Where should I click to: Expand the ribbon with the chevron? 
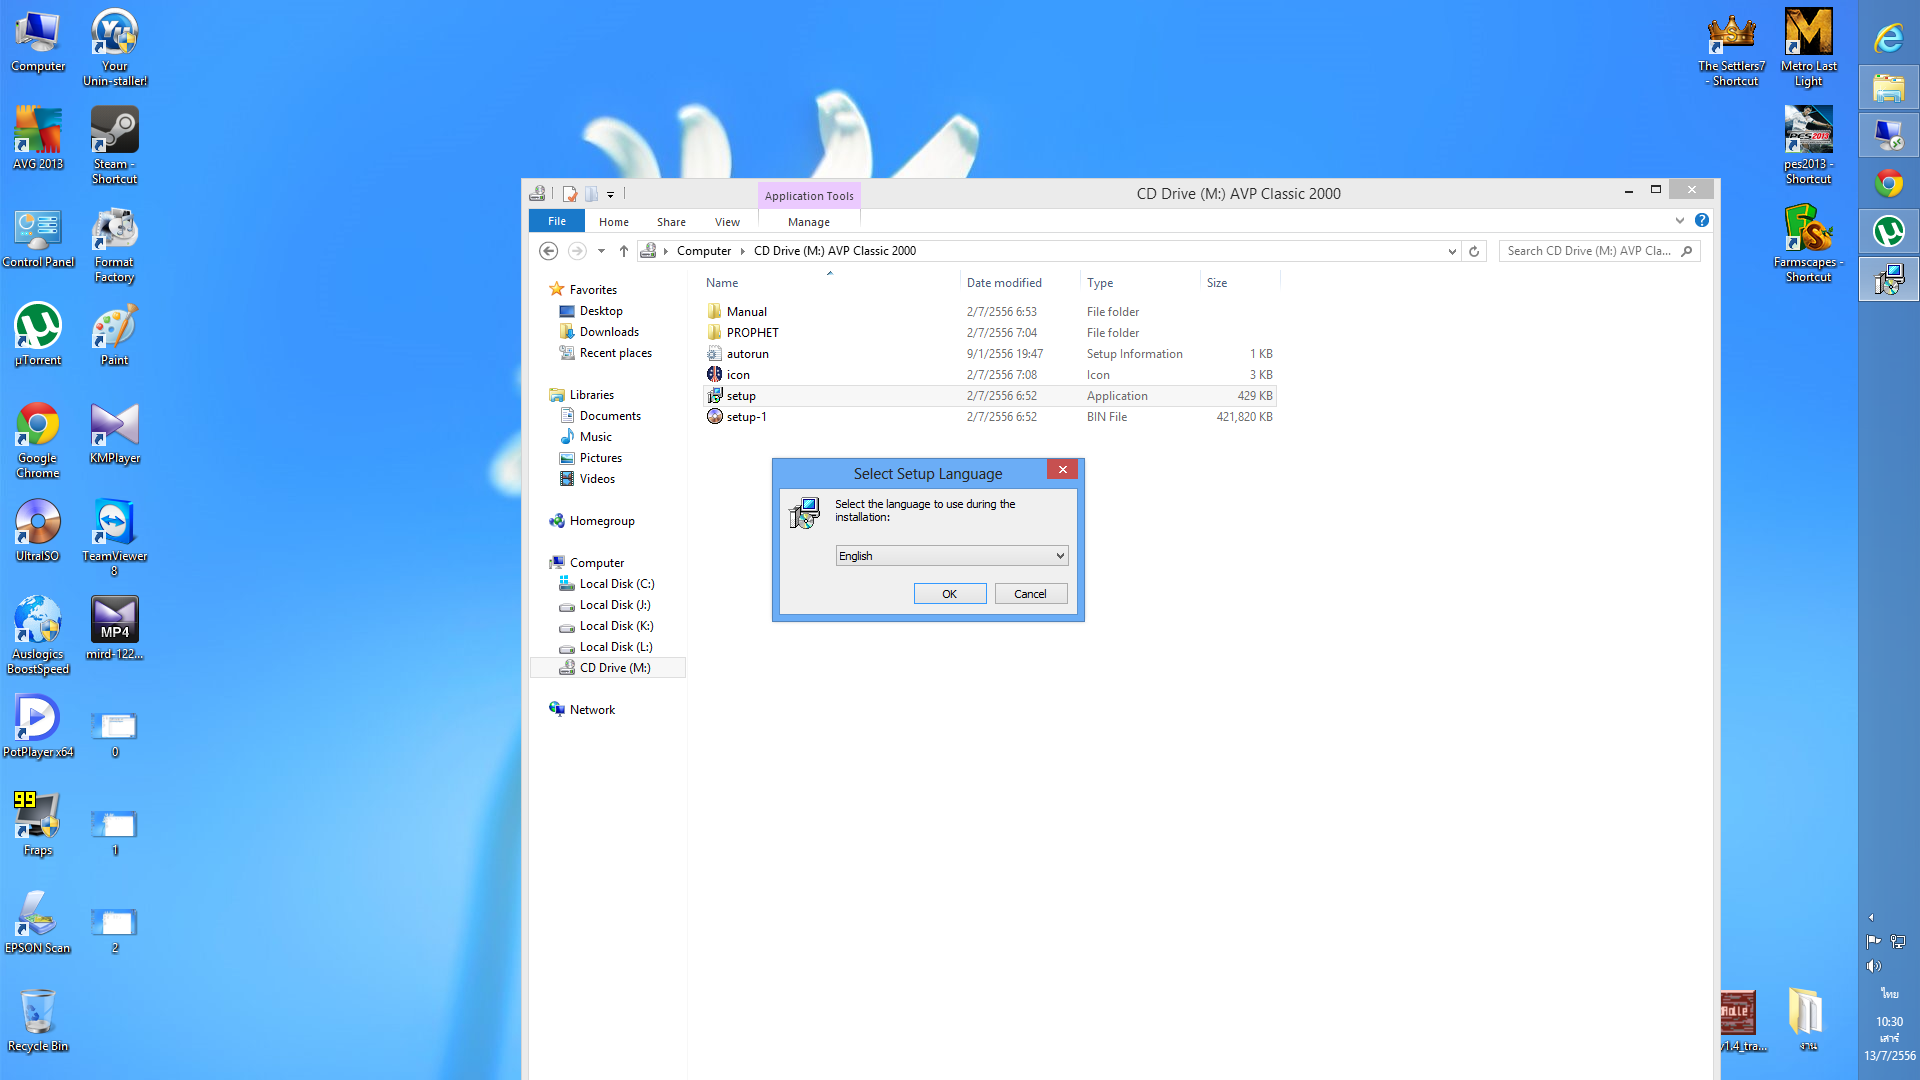[1680, 220]
